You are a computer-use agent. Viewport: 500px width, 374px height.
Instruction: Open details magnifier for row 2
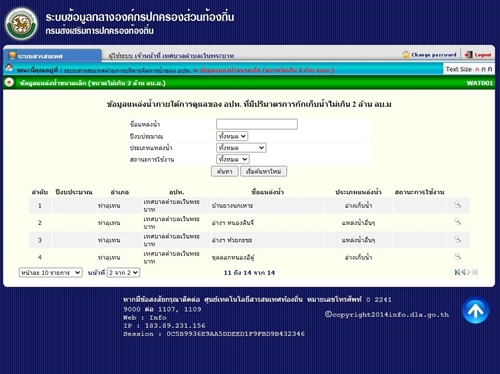[458, 222]
